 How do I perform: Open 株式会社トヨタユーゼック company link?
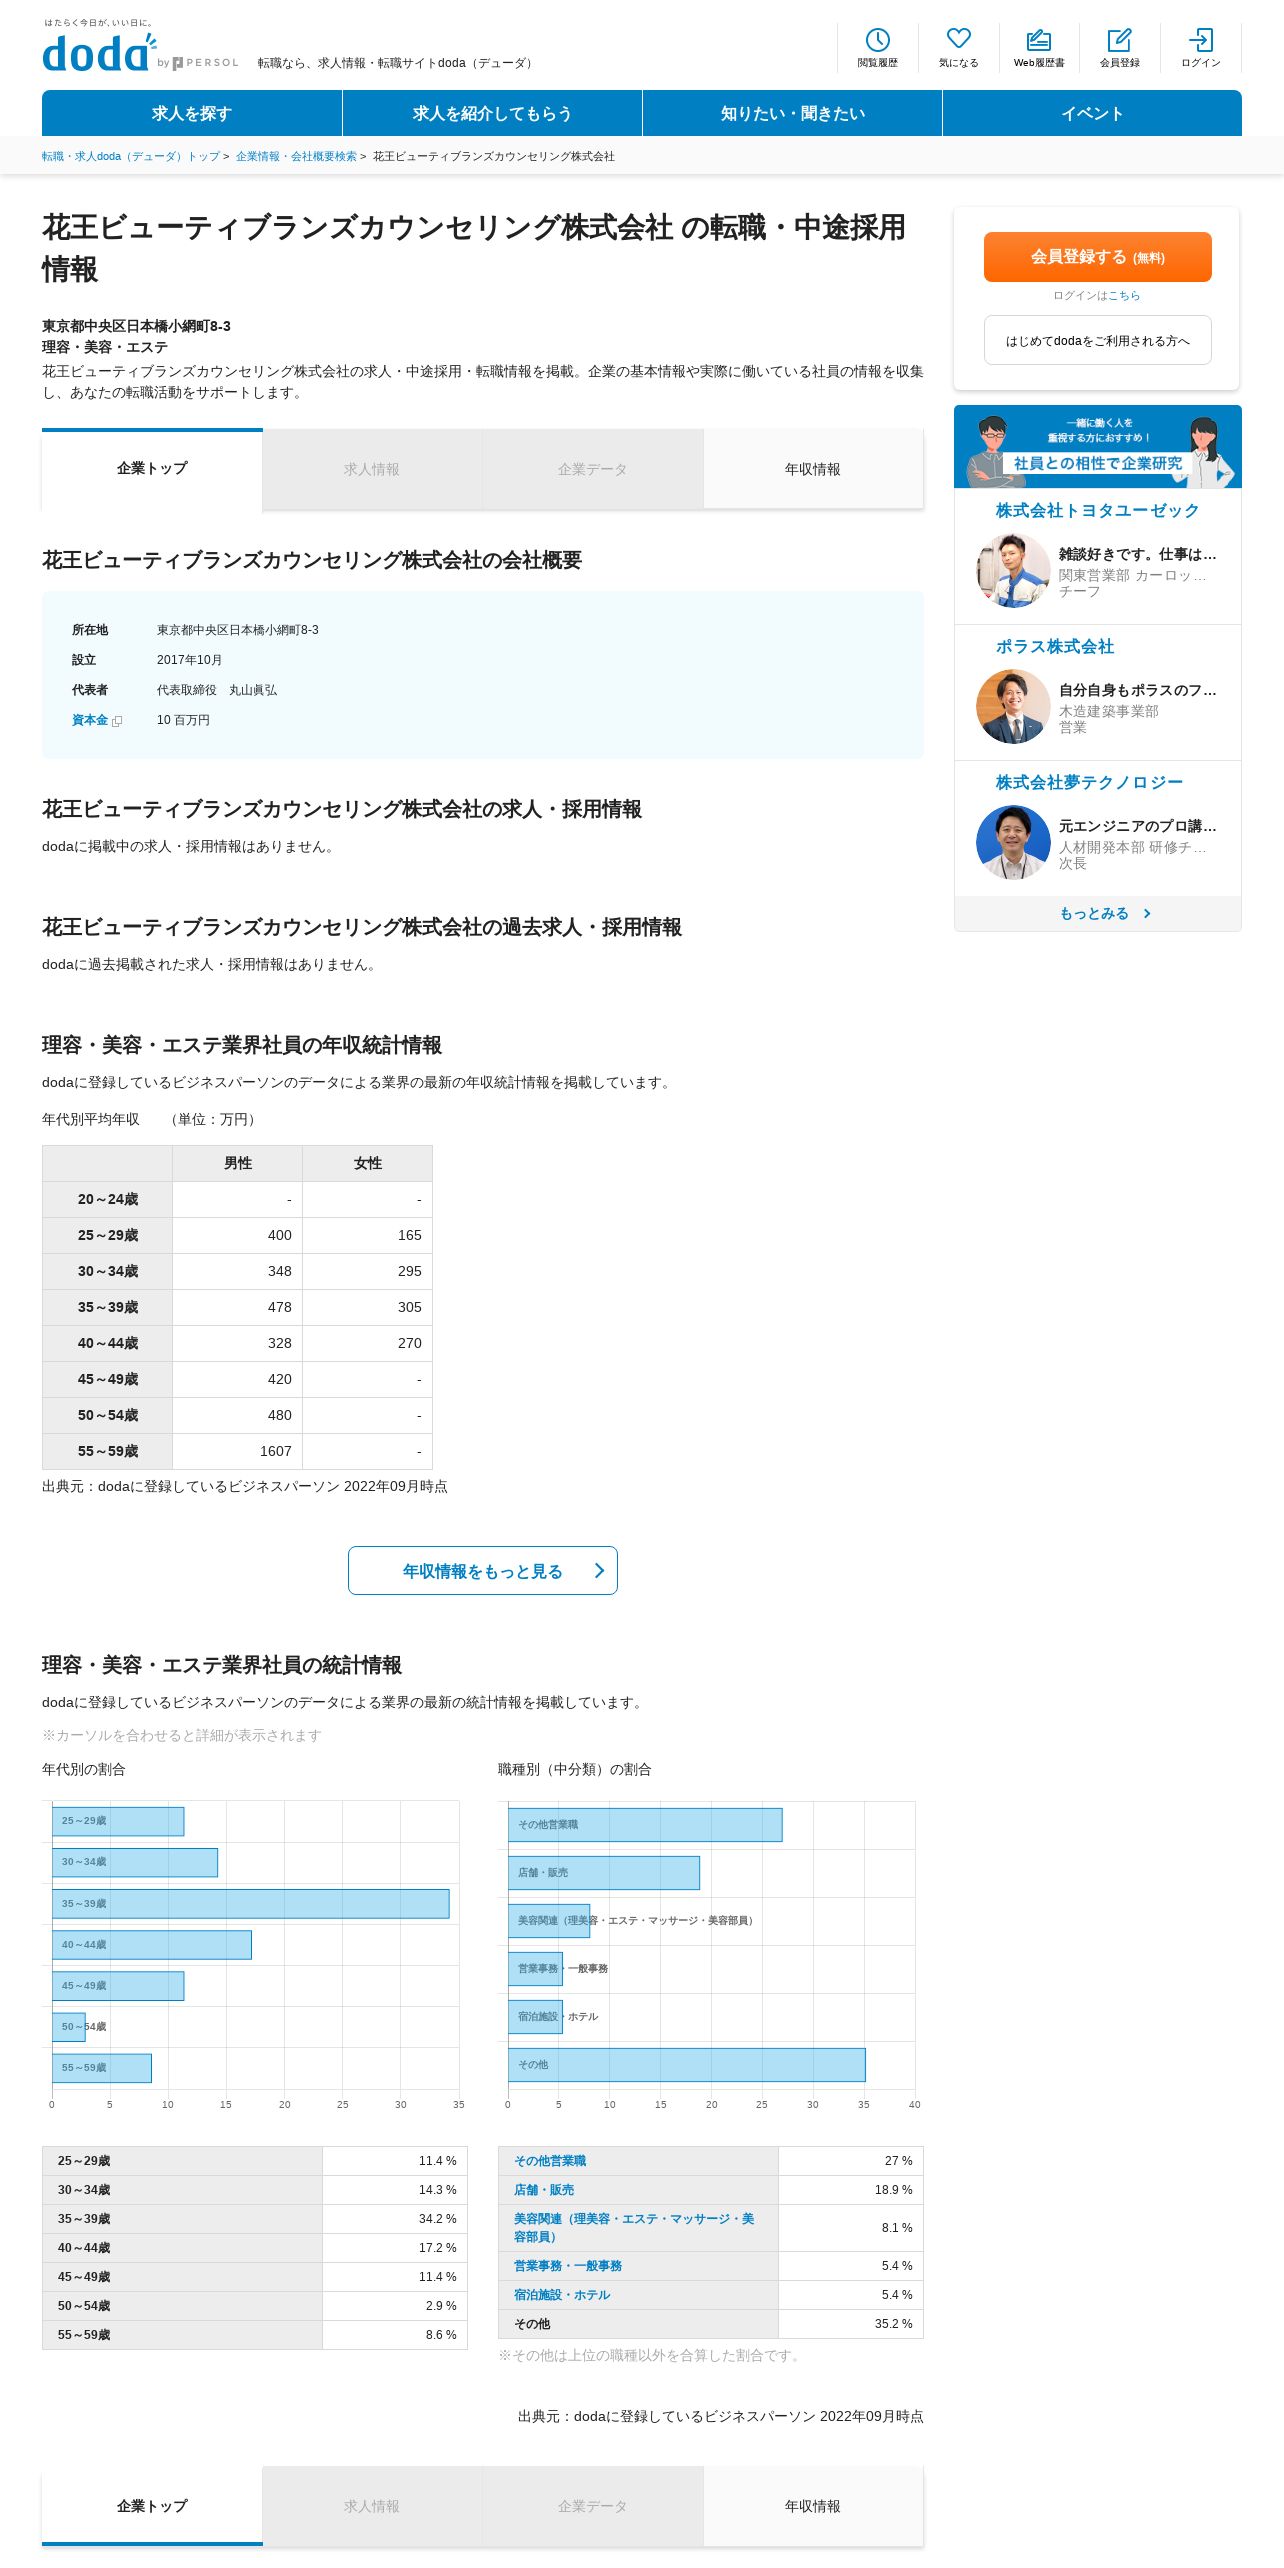[x=1097, y=510]
